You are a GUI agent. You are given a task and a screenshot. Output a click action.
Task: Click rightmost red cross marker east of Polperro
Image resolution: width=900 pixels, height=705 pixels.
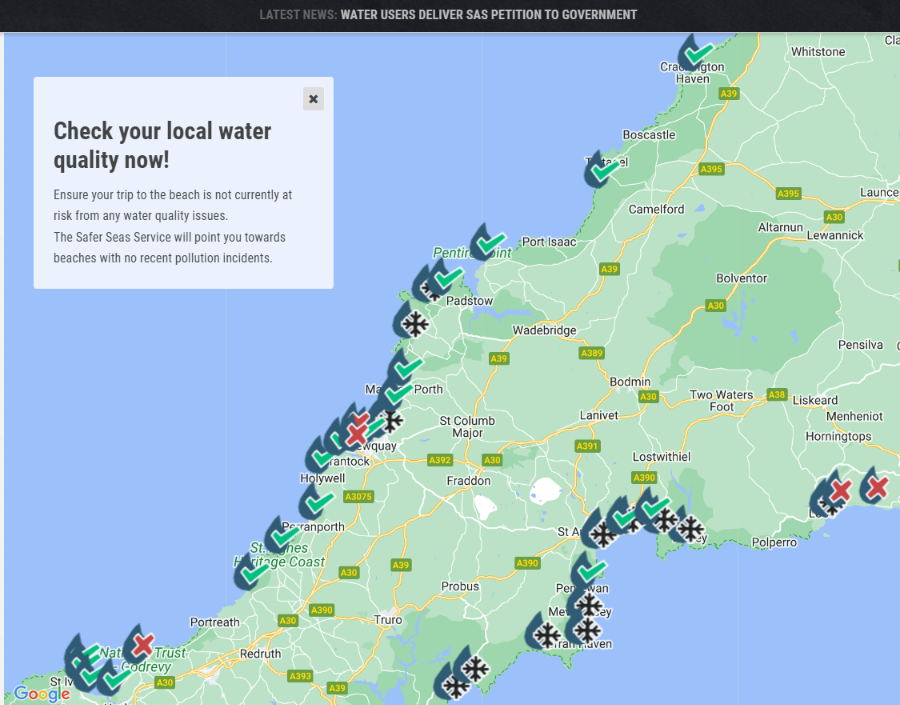[875, 486]
